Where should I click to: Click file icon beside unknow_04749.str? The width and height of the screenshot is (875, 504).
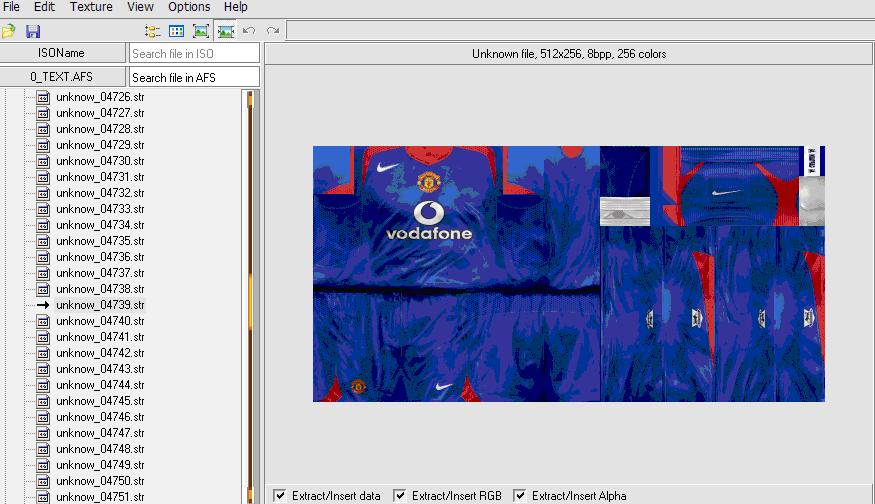coord(43,465)
